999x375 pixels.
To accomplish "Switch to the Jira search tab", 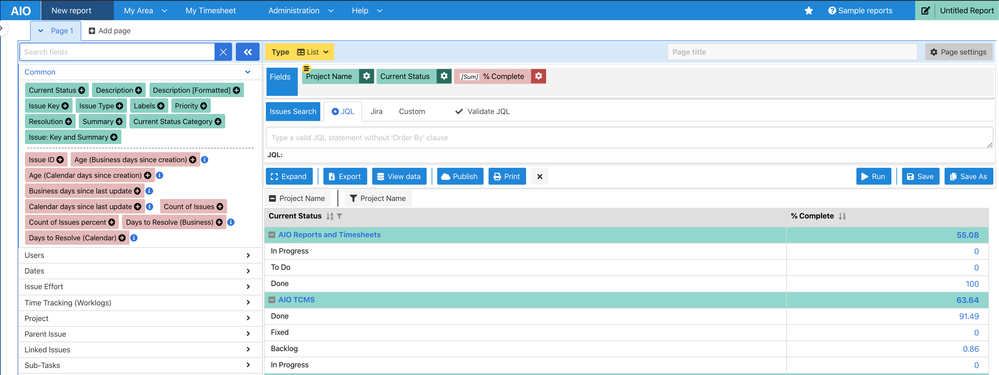I will pyautogui.click(x=377, y=111).
